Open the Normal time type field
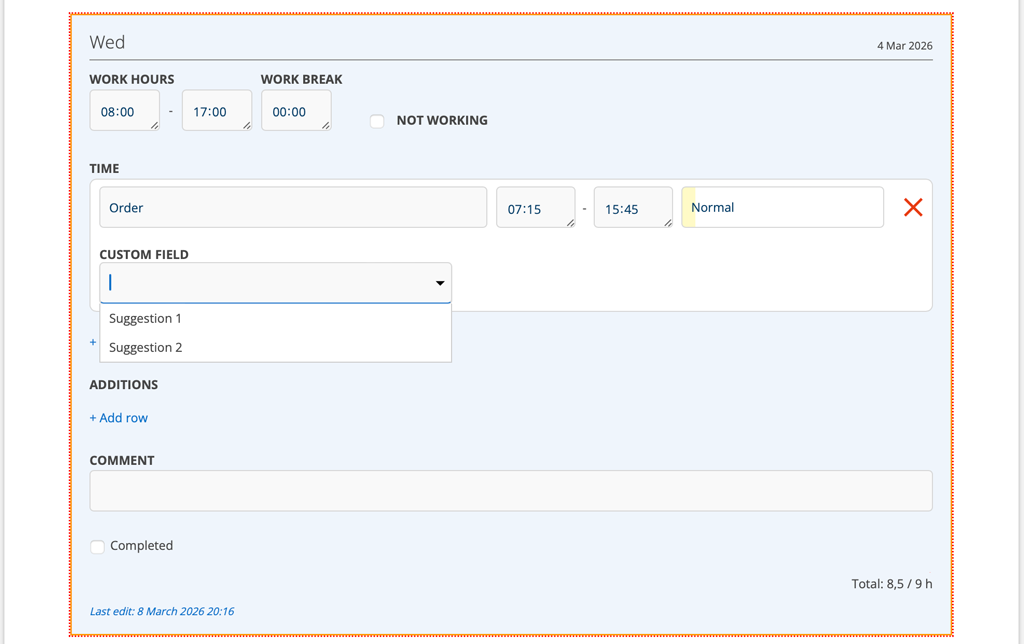The height and width of the screenshot is (644, 1024). [x=782, y=207]
